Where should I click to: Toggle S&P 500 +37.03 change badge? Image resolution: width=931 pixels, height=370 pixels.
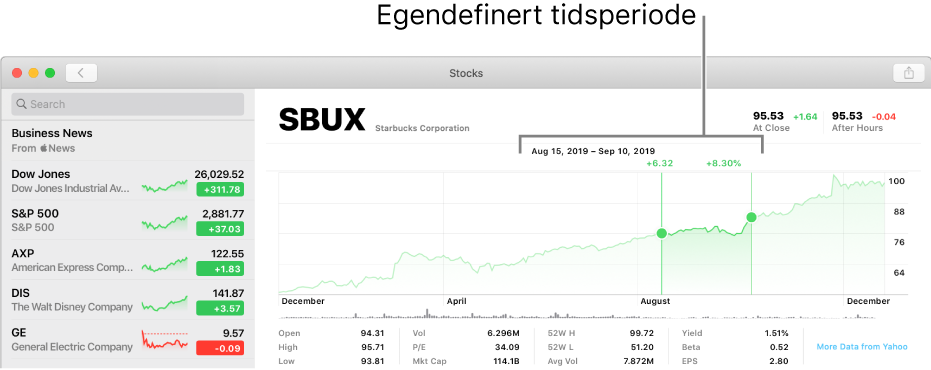coord(220,229)
